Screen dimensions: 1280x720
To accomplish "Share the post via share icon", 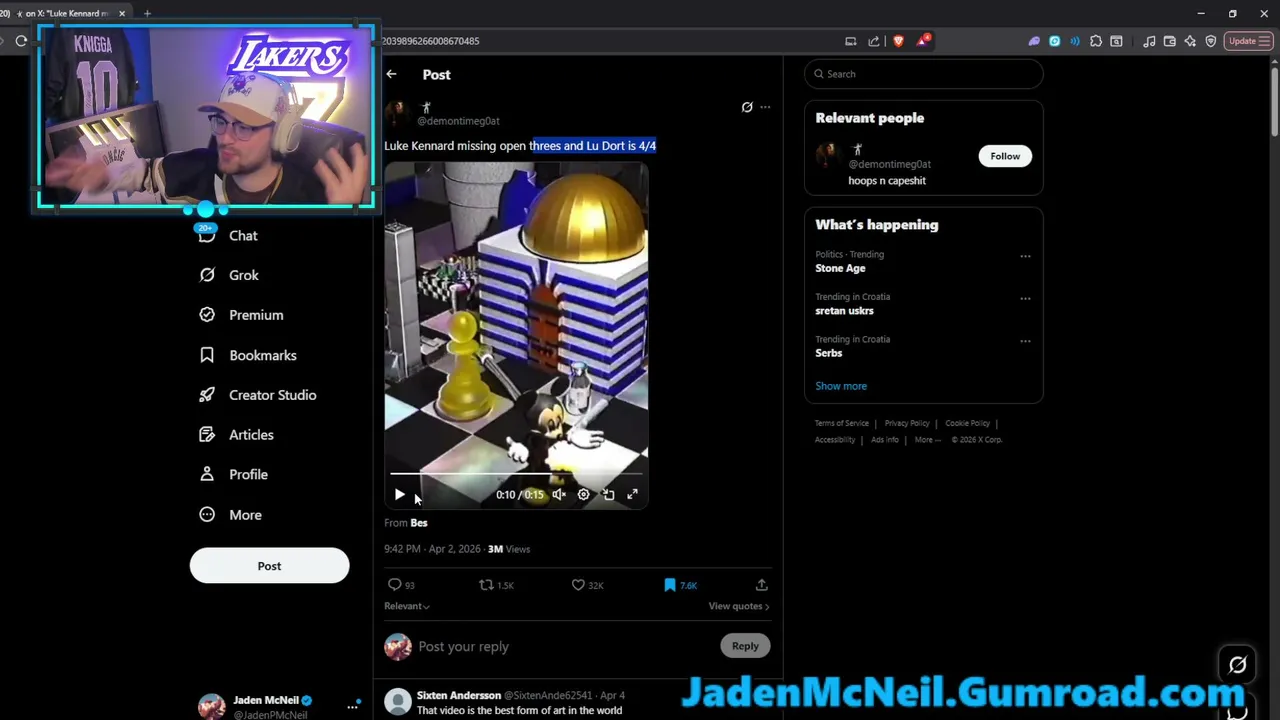I will click(x=761, y=585).
